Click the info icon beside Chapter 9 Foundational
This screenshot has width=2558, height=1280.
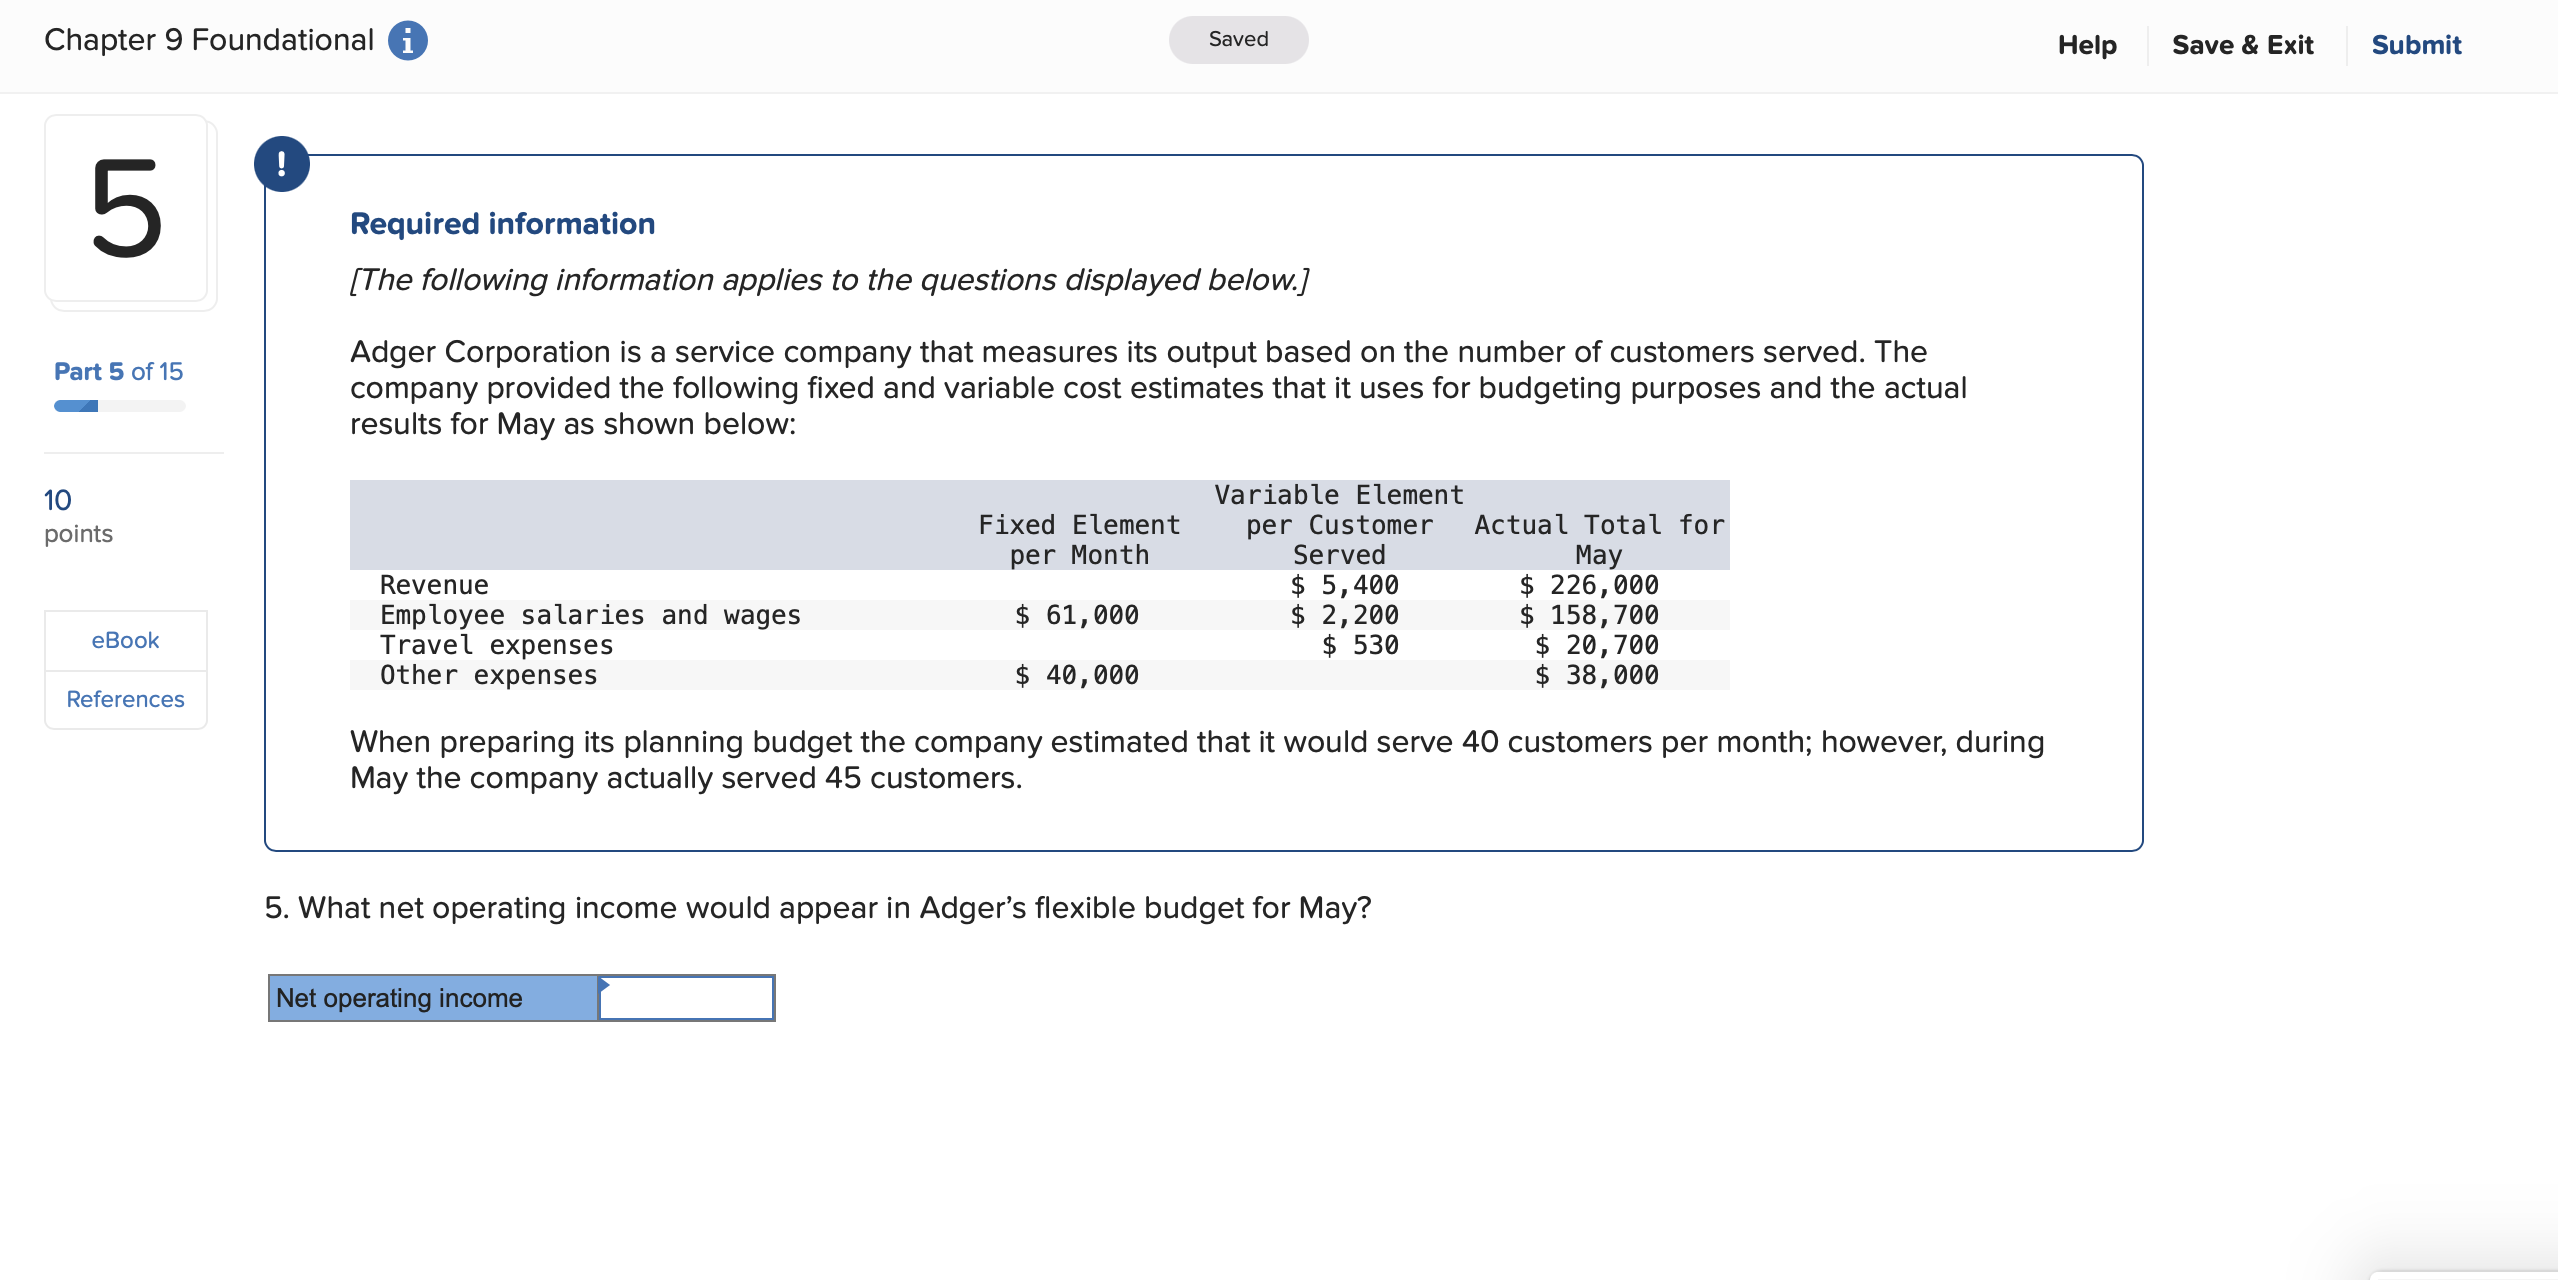pos(409,40)
